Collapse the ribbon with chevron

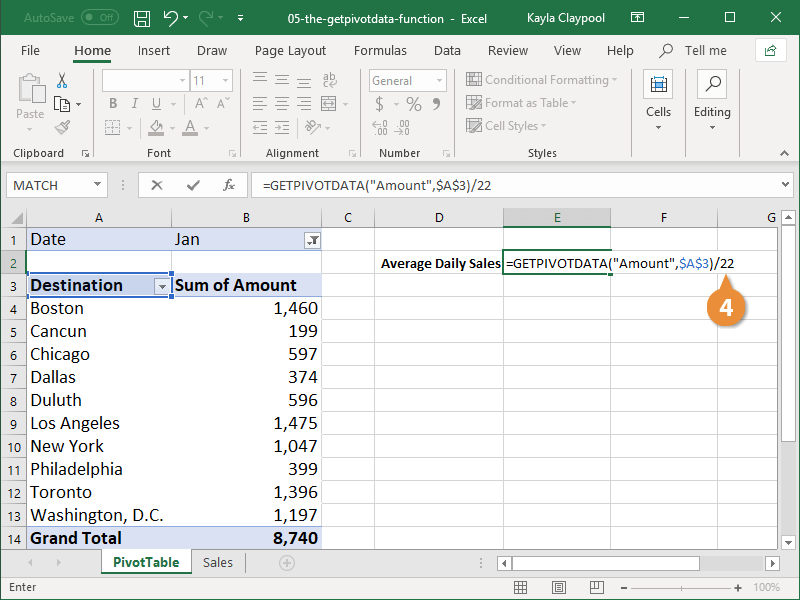pos(784,153)
